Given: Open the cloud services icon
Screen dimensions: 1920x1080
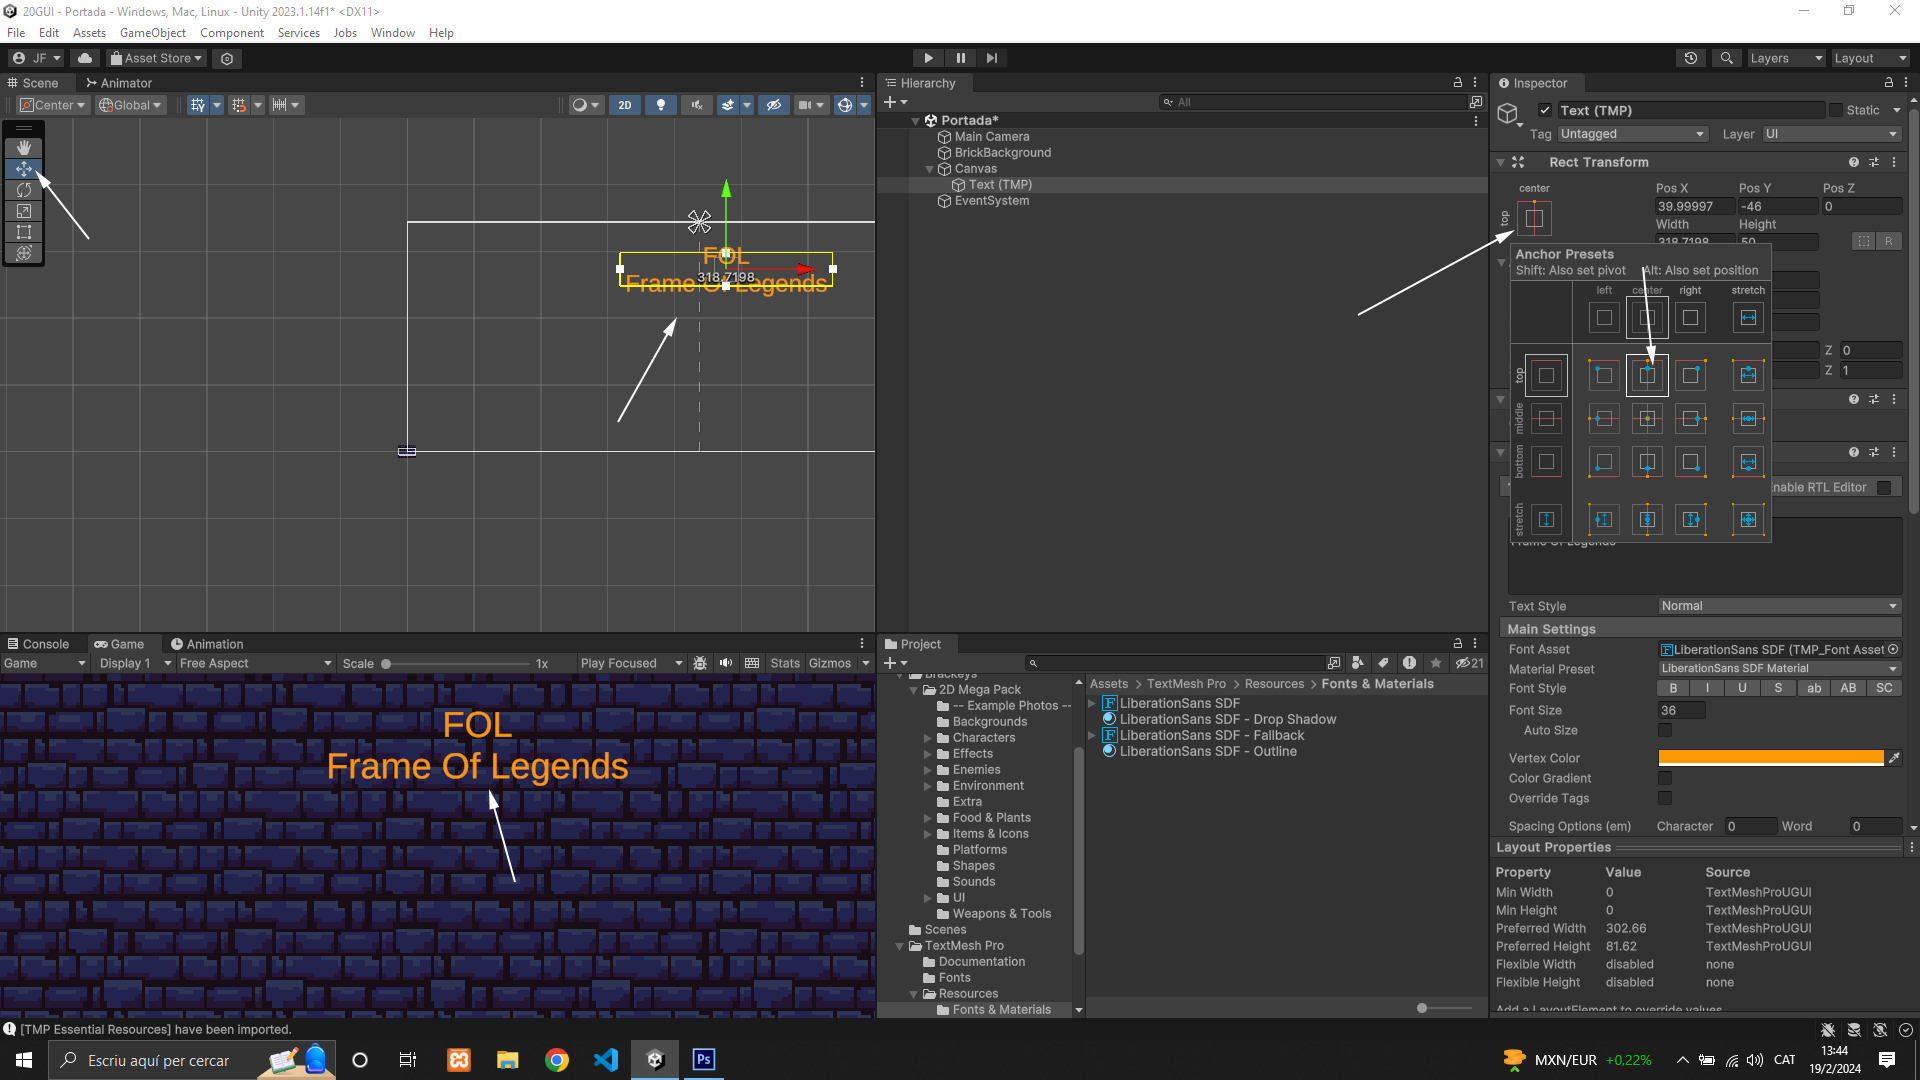Looking at the screenshot, I should (85, 58).
